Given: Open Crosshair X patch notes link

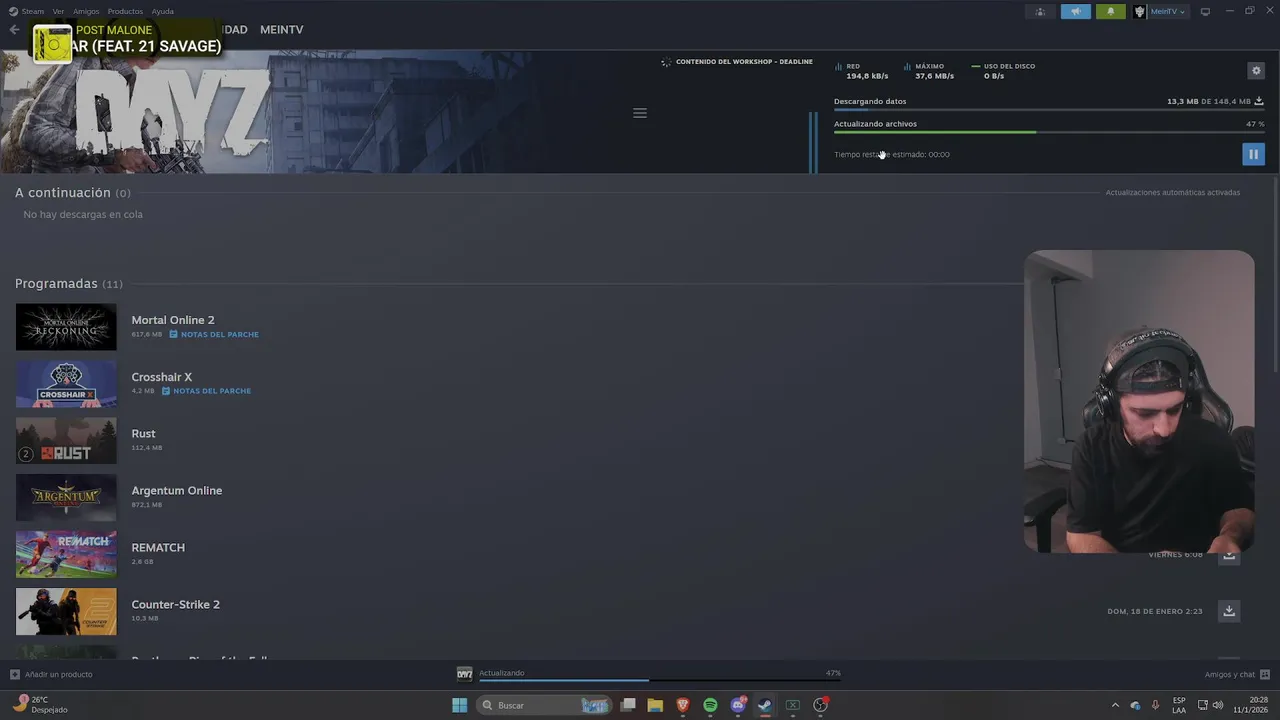Looking at the screenshot, I should click(206, 391).
